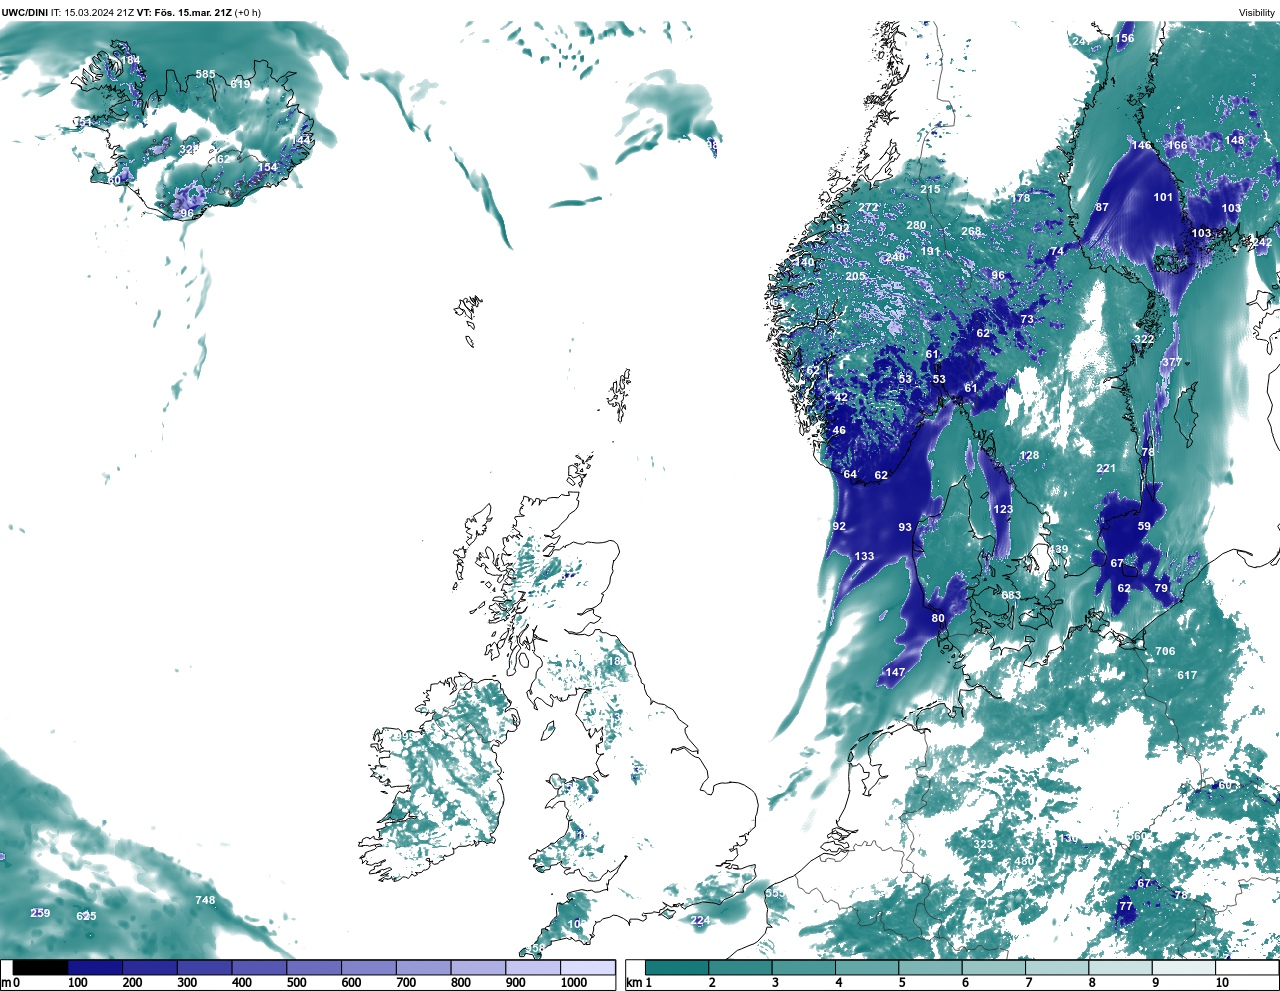
Task: Click the '(+0 h)' forecast offset text
Action: pos(248,12)
